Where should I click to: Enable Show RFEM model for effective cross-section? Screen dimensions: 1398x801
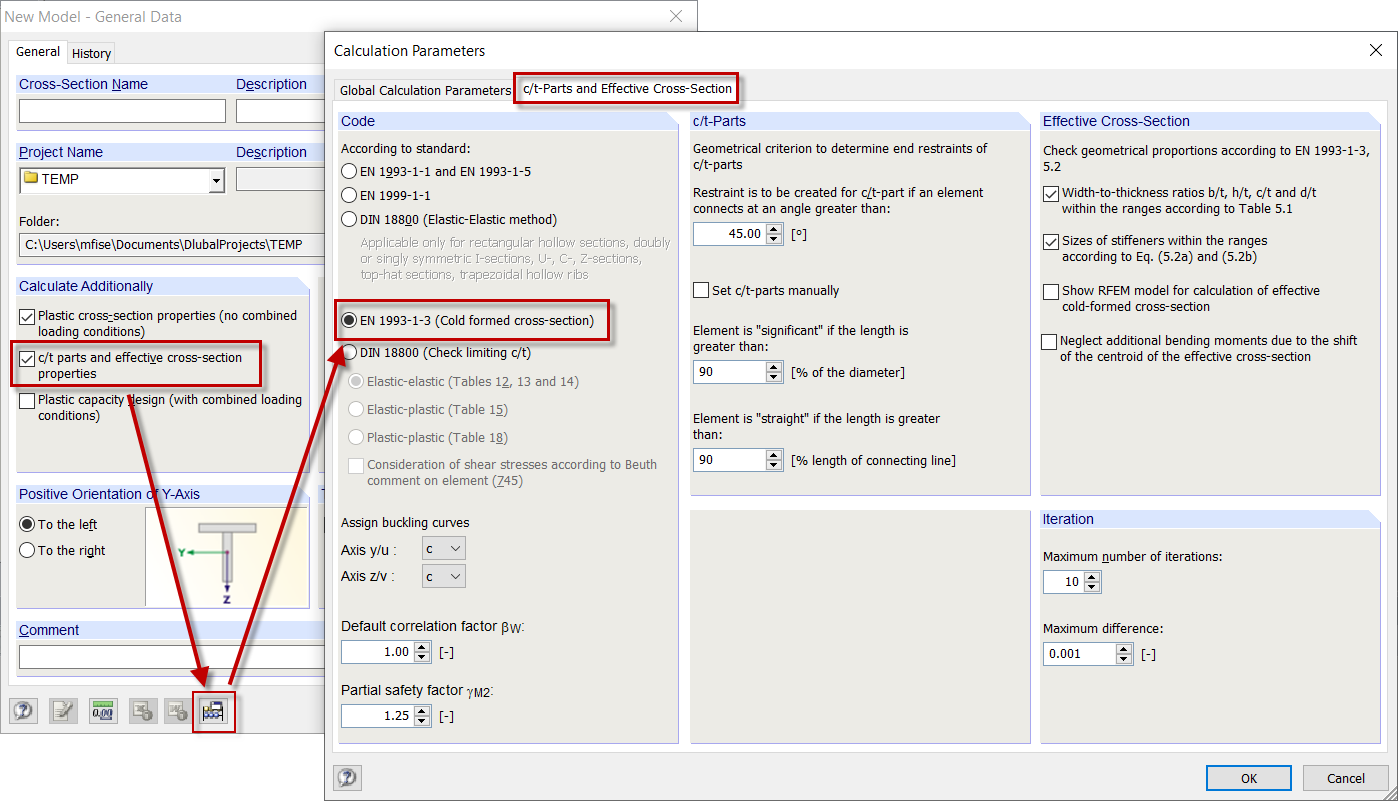point(1051,291)
